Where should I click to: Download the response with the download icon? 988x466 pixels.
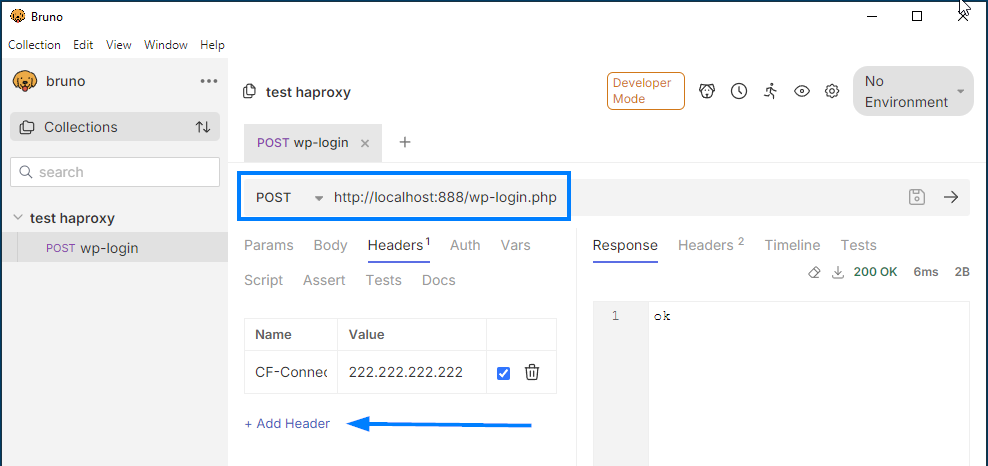pyautogui.click(x=838, y=273)
